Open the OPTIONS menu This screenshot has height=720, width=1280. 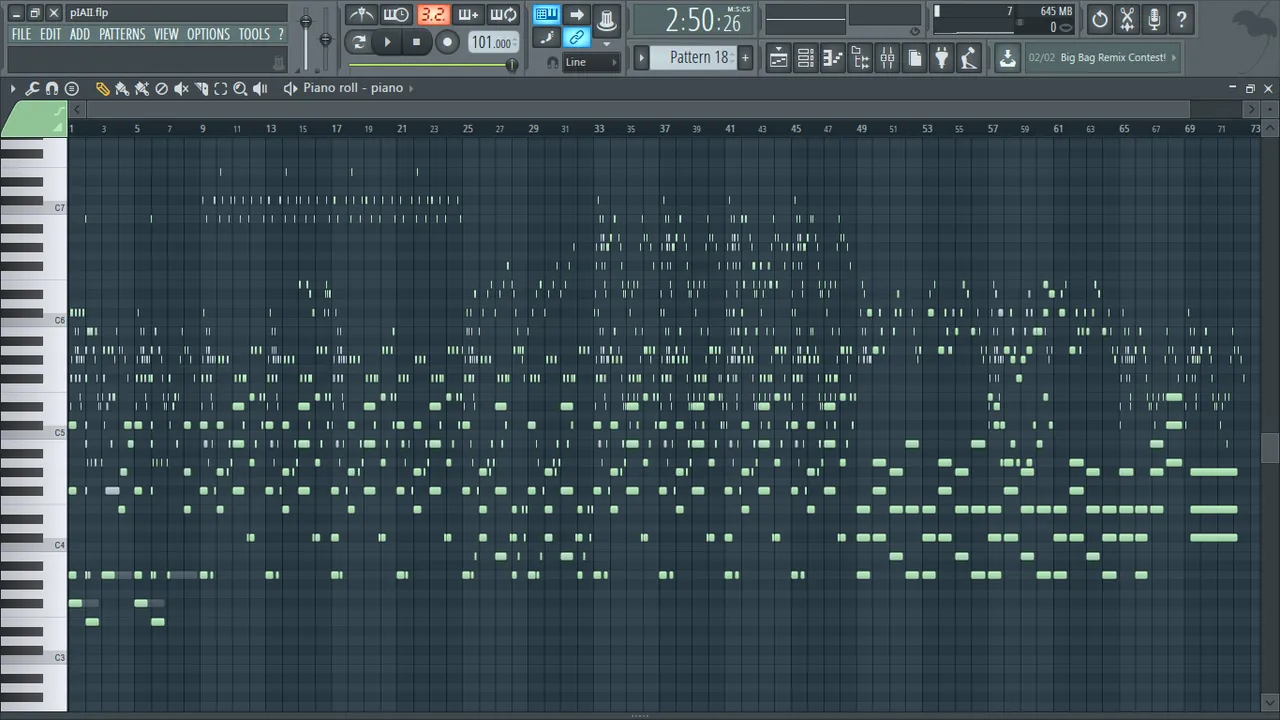click(x=208, y=34)
